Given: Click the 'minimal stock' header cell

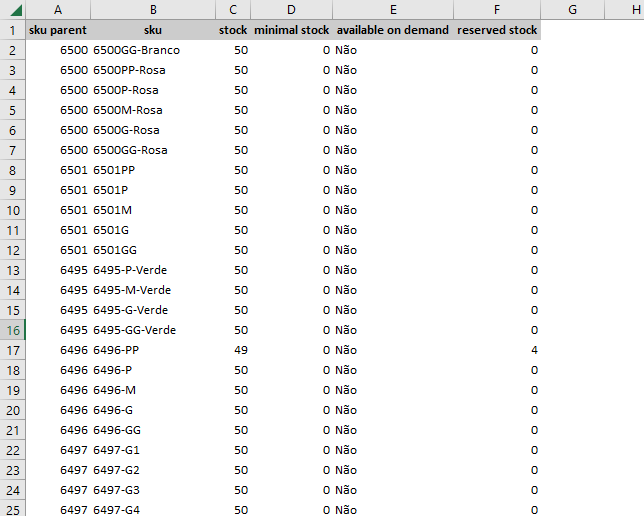Looking at the screenshot, I should pos(291,30).
